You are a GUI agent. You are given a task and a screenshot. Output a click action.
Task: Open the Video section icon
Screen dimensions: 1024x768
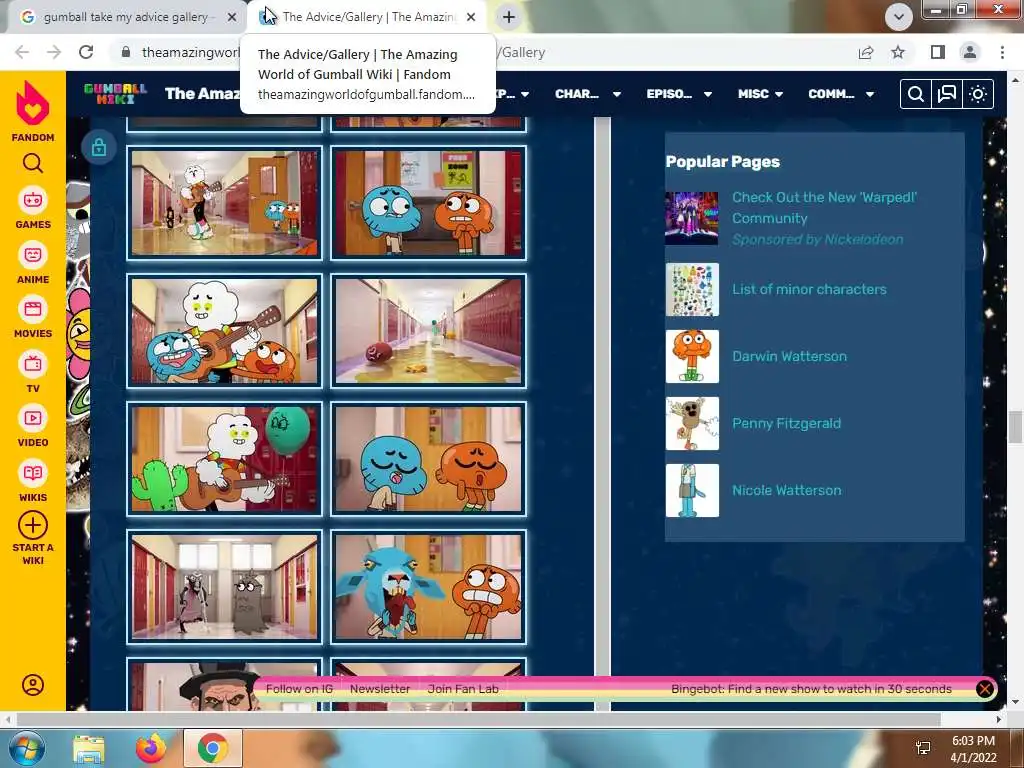(33, 418)
